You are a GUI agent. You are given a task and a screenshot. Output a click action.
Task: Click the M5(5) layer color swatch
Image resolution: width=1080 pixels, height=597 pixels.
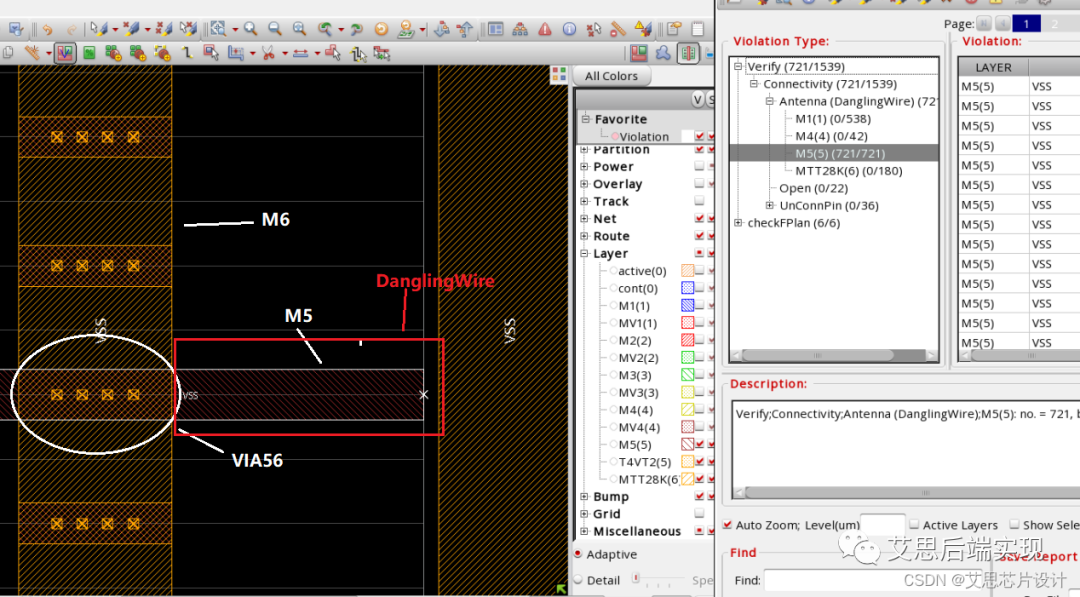click(687, 445)
